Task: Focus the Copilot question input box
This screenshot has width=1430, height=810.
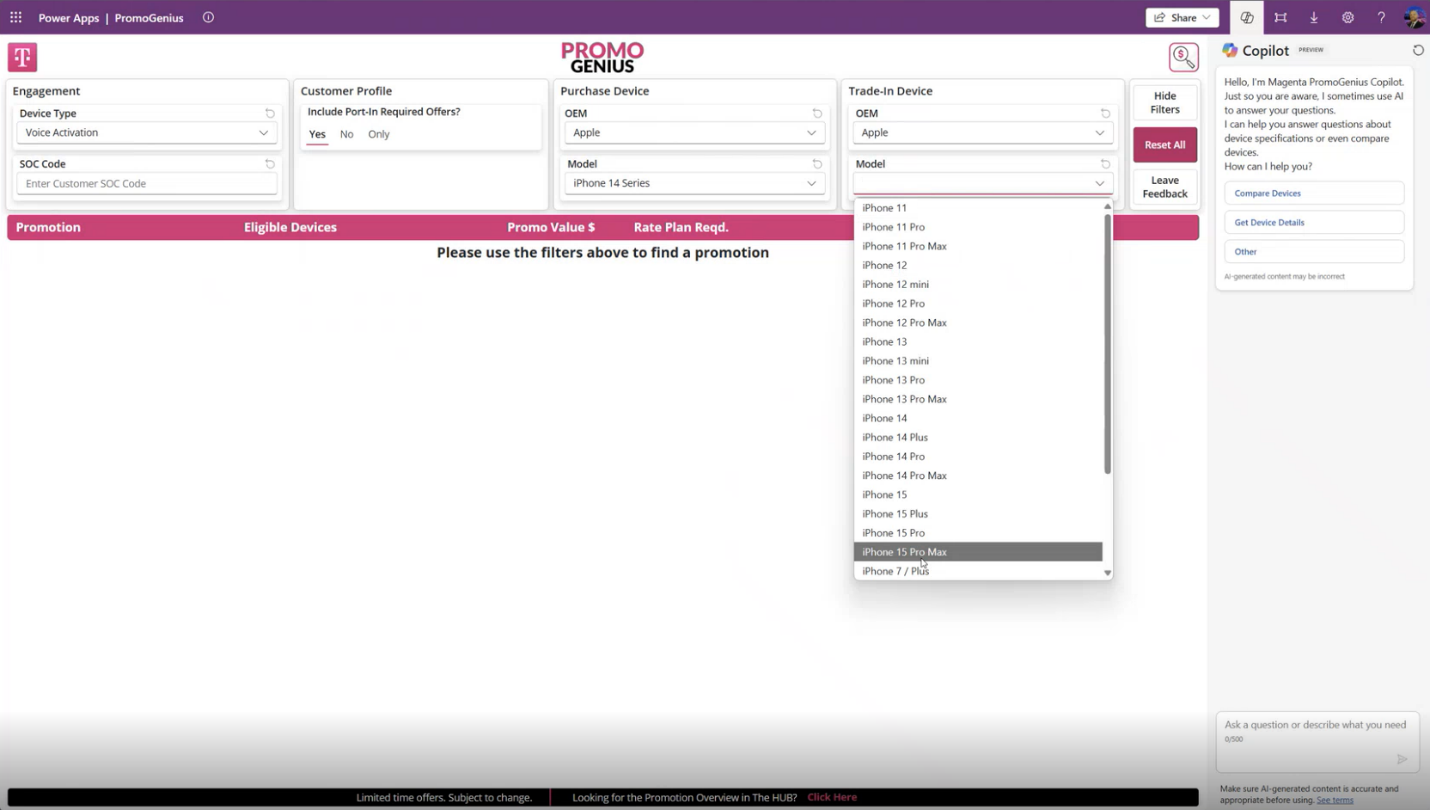Action: [x=1315, y=744]
